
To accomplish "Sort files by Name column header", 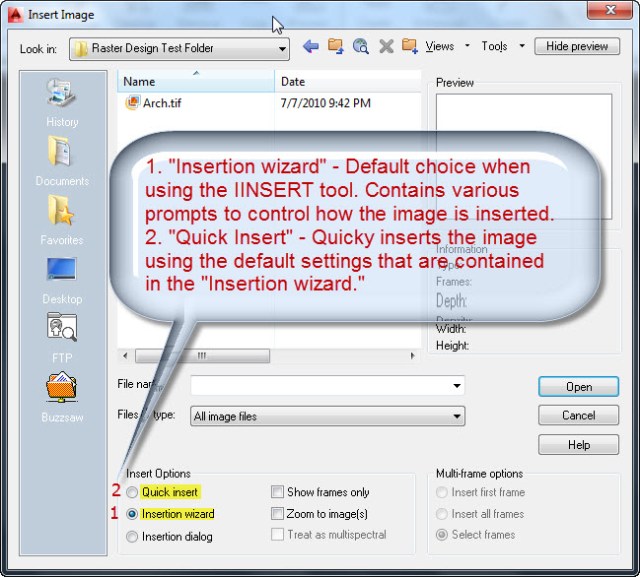I will click(196, 81).
